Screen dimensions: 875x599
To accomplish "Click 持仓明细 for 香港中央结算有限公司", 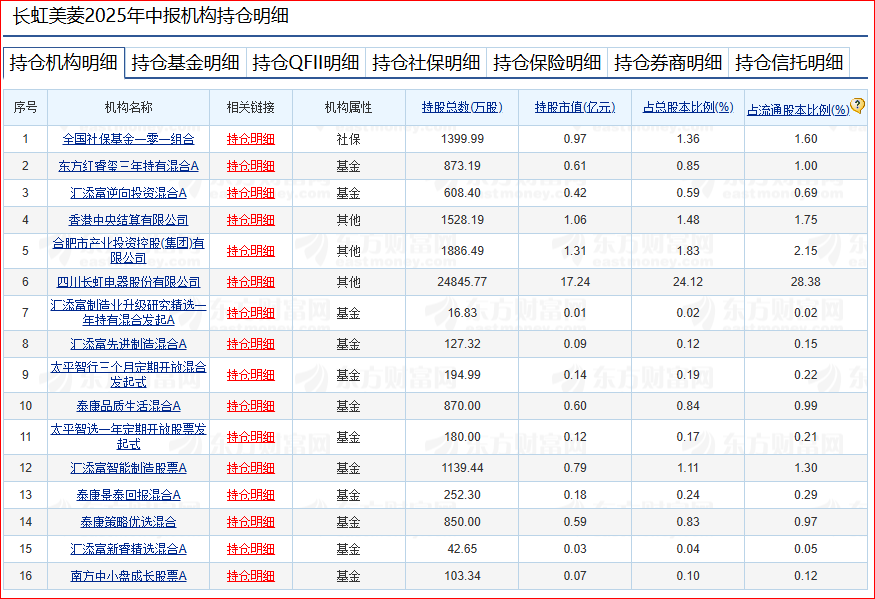I will click(251, 220).
